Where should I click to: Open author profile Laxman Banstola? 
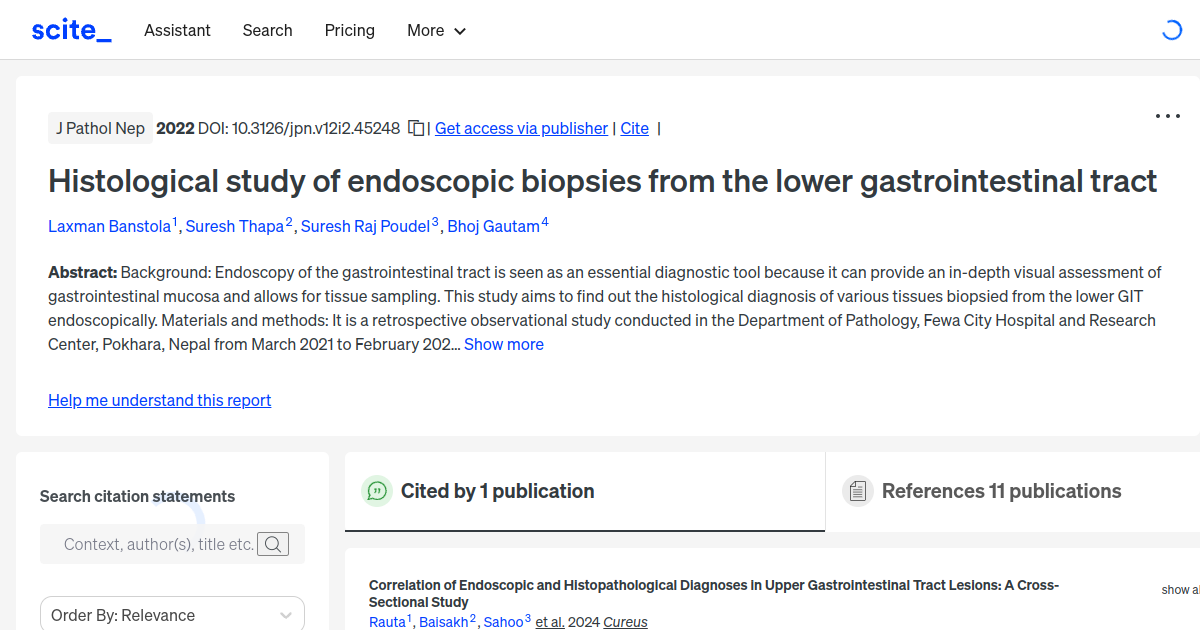click(x=109, y=226)
